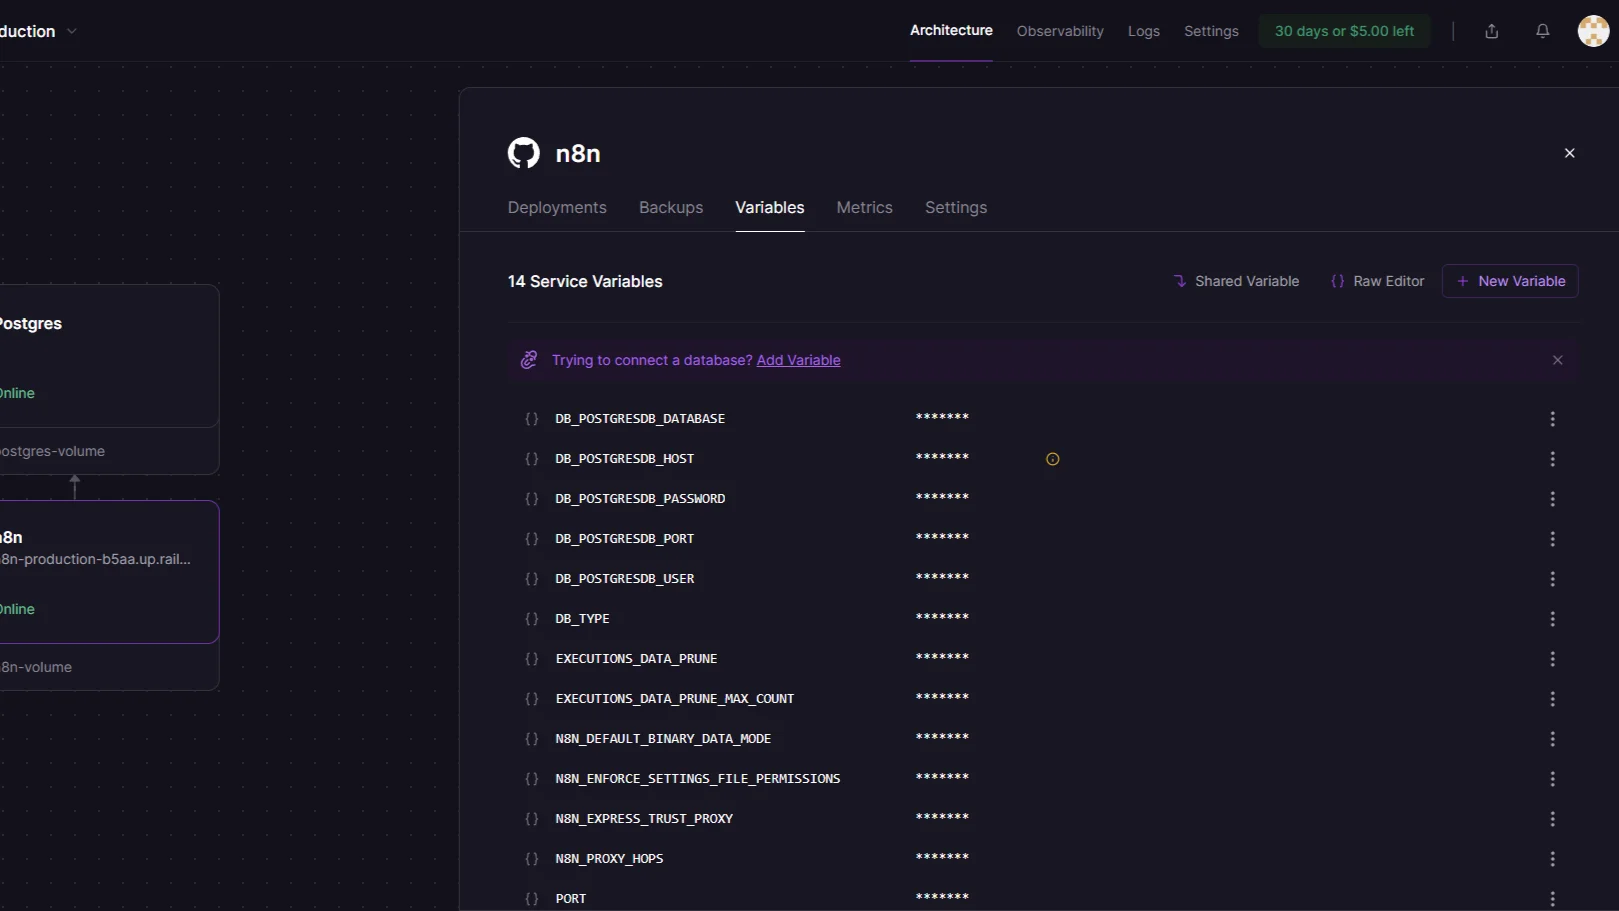Dismiss the database connection banner
1619x911 pixels.
pos(1557,360)
